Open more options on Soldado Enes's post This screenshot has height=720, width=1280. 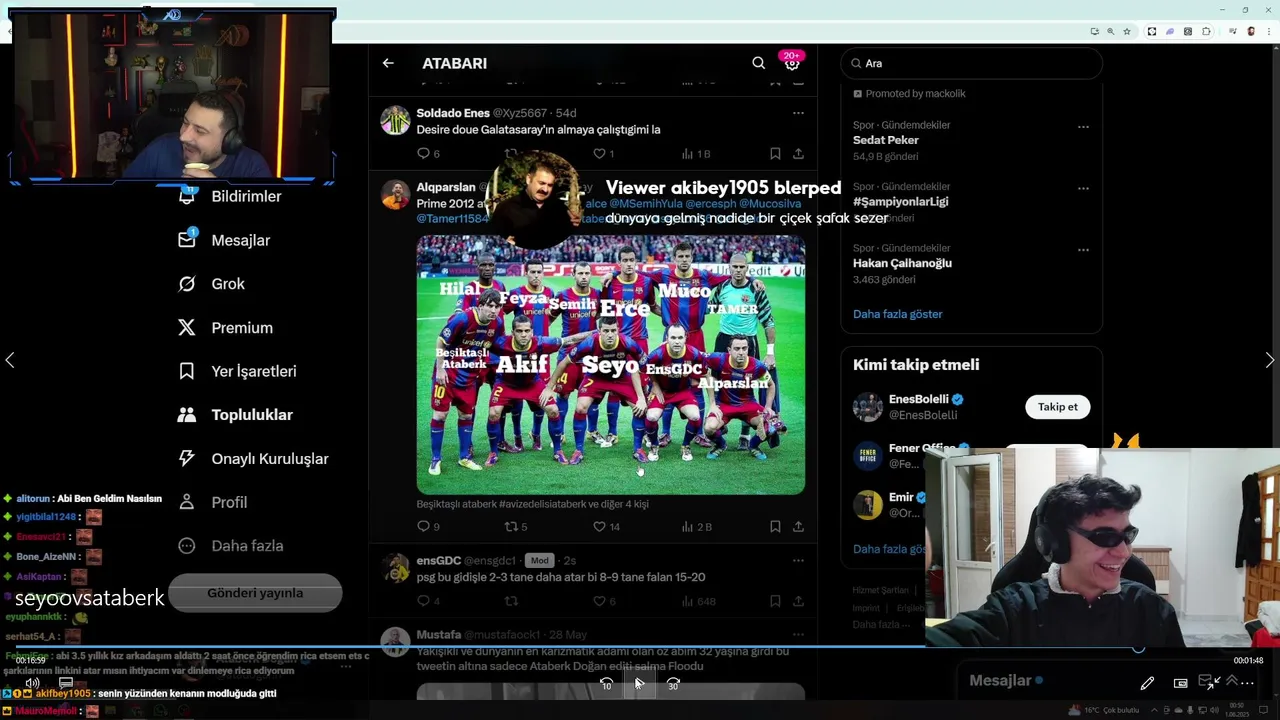[798, 113]
